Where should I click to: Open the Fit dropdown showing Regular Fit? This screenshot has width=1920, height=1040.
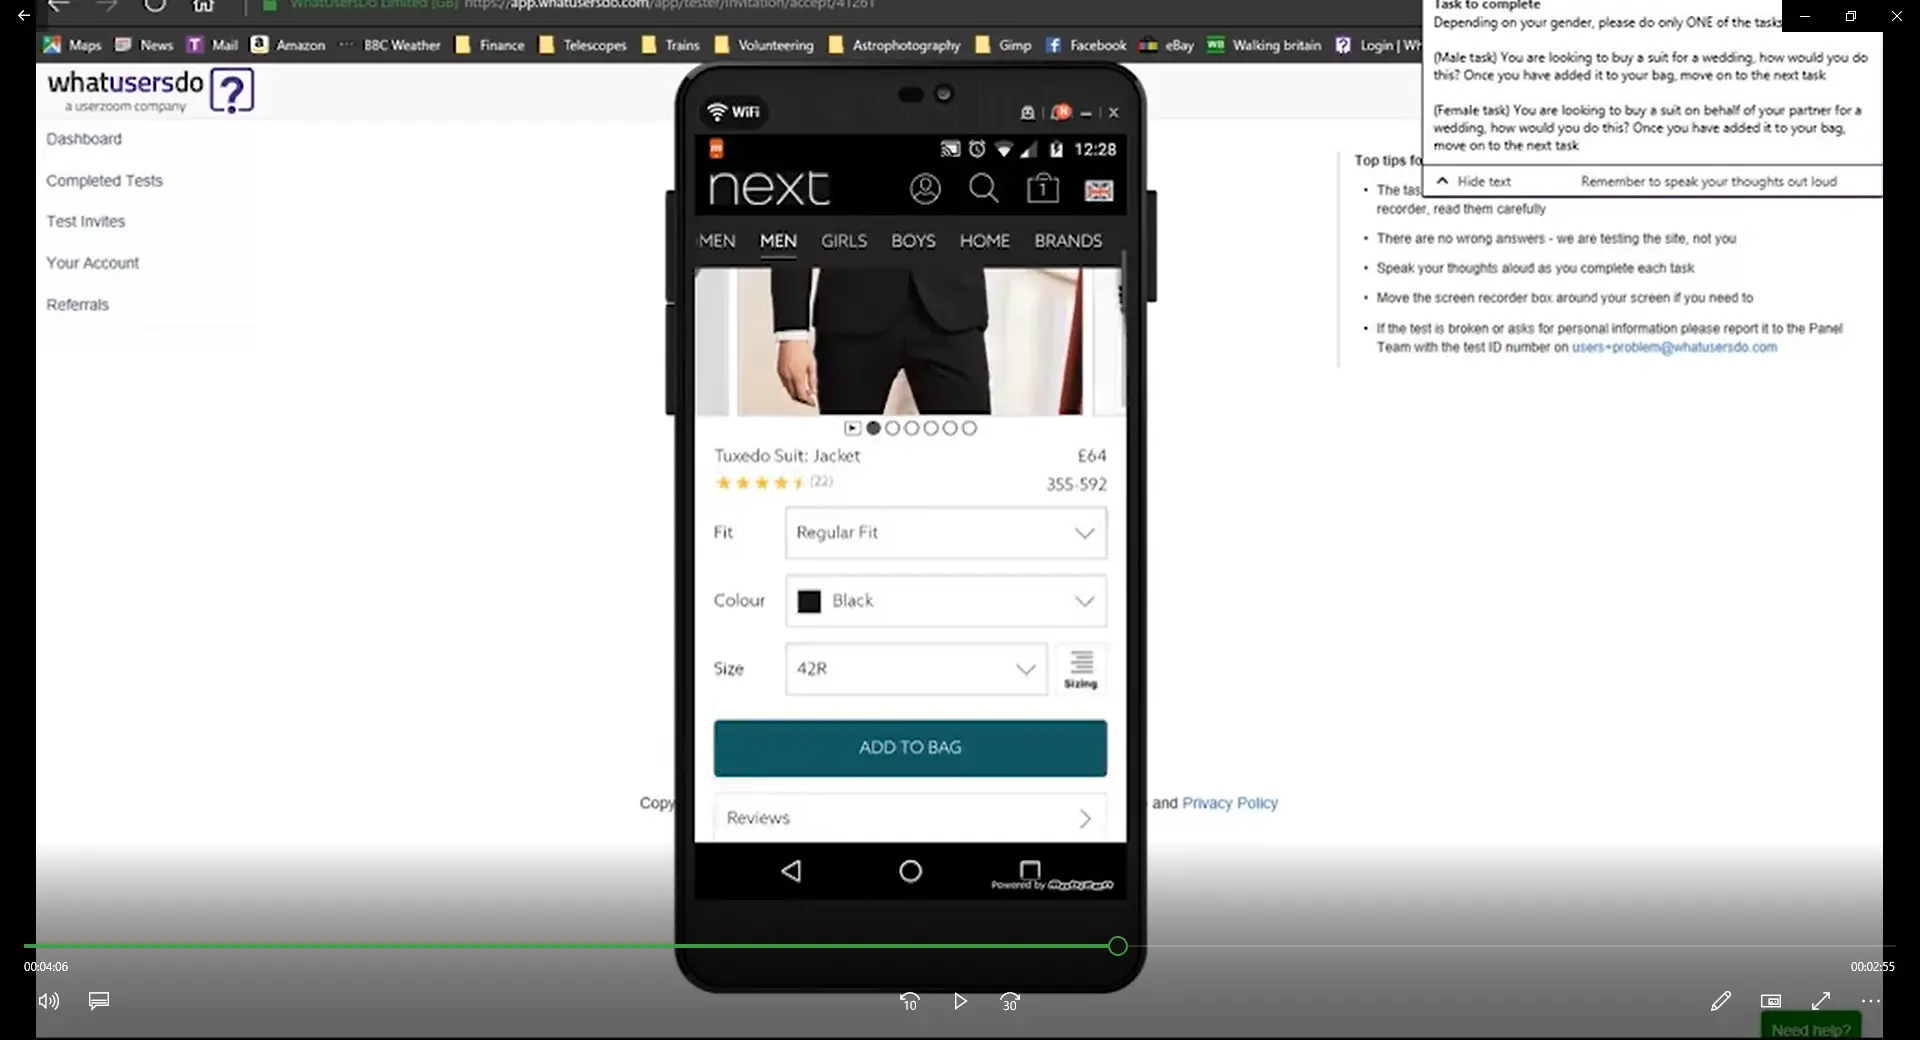(946, 533)
